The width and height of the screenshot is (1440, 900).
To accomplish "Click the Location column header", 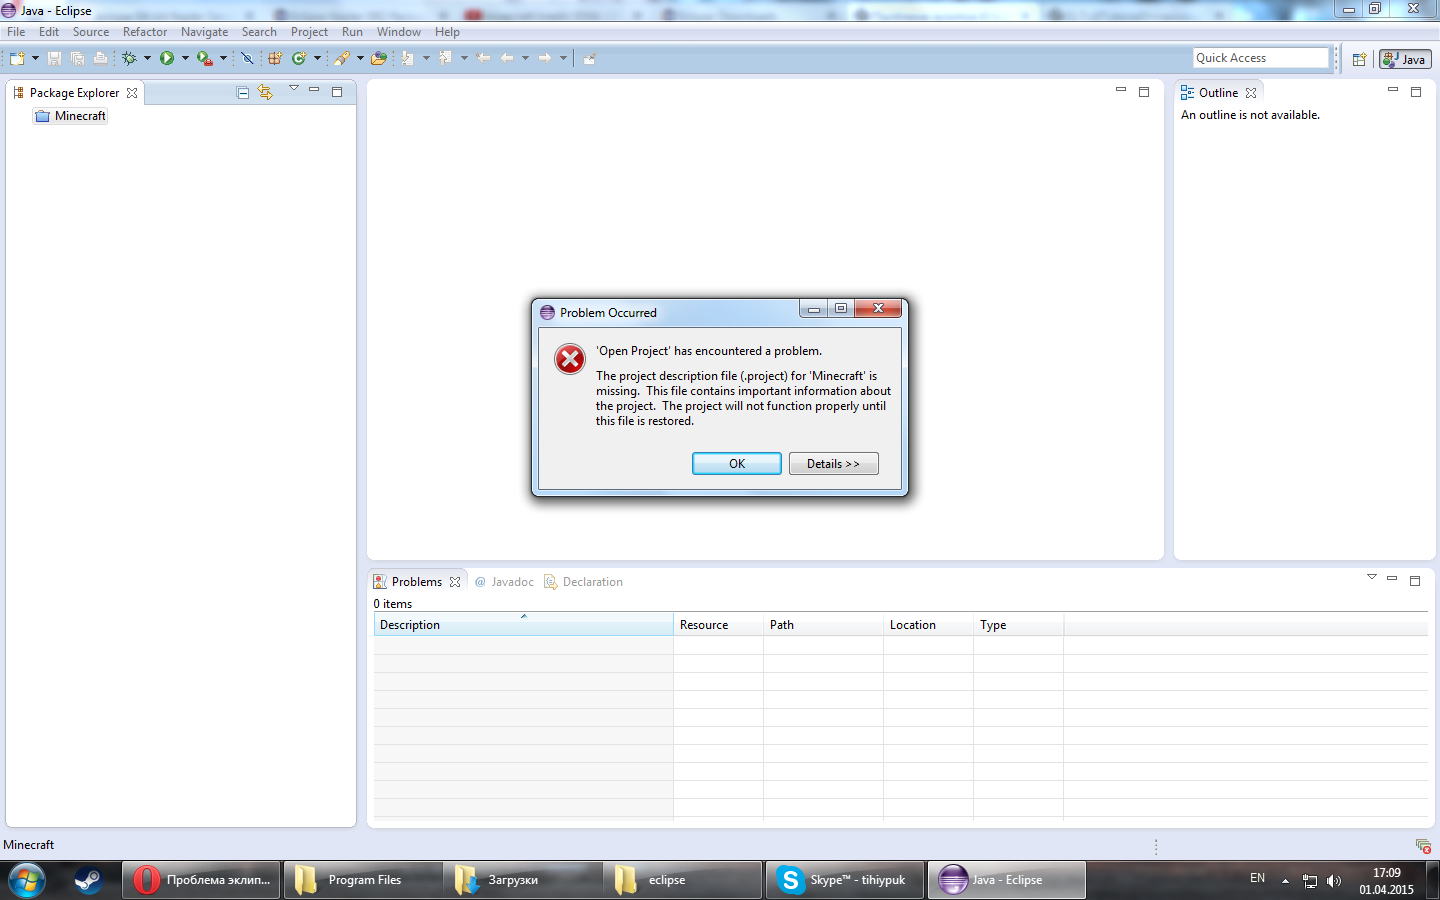I will coord(928,625).
